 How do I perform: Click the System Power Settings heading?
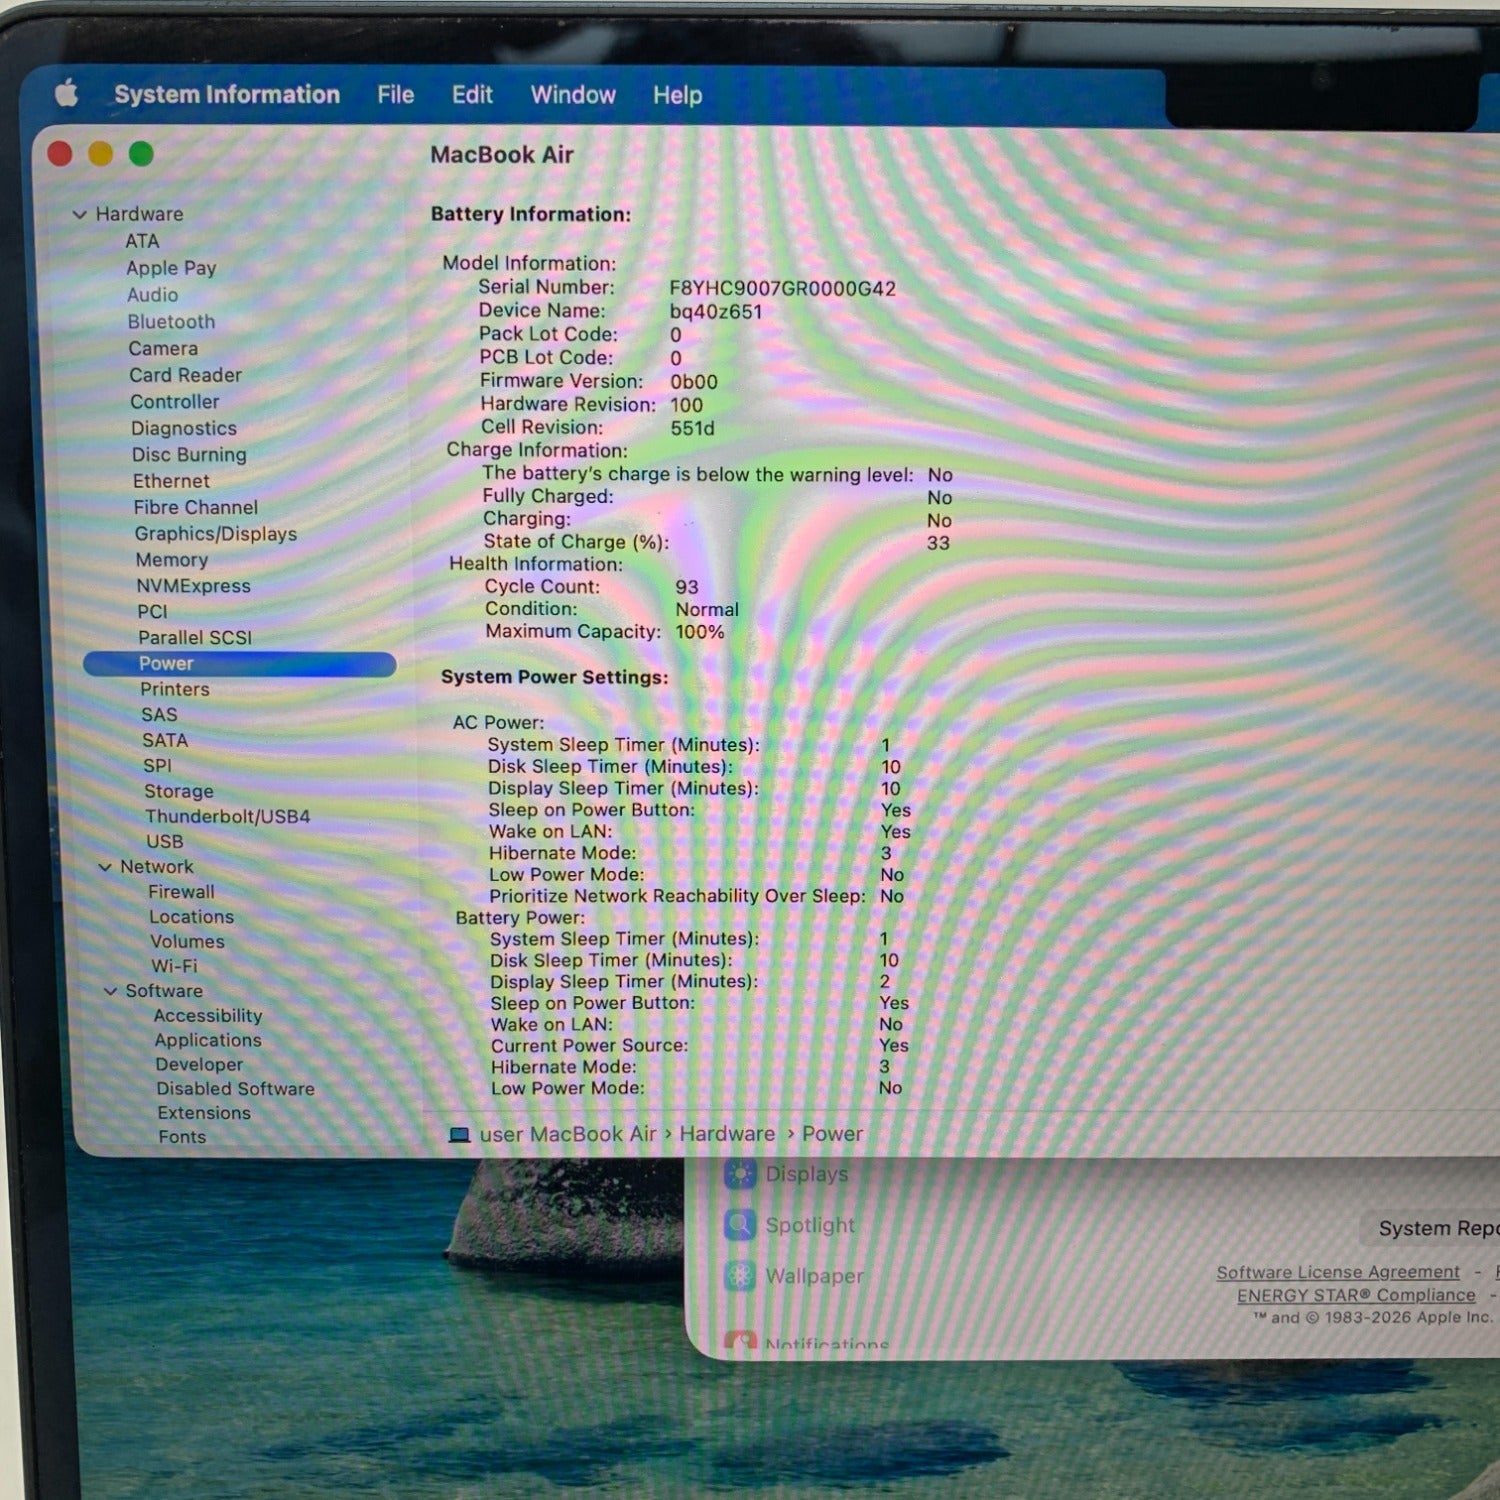coord(555,677)
